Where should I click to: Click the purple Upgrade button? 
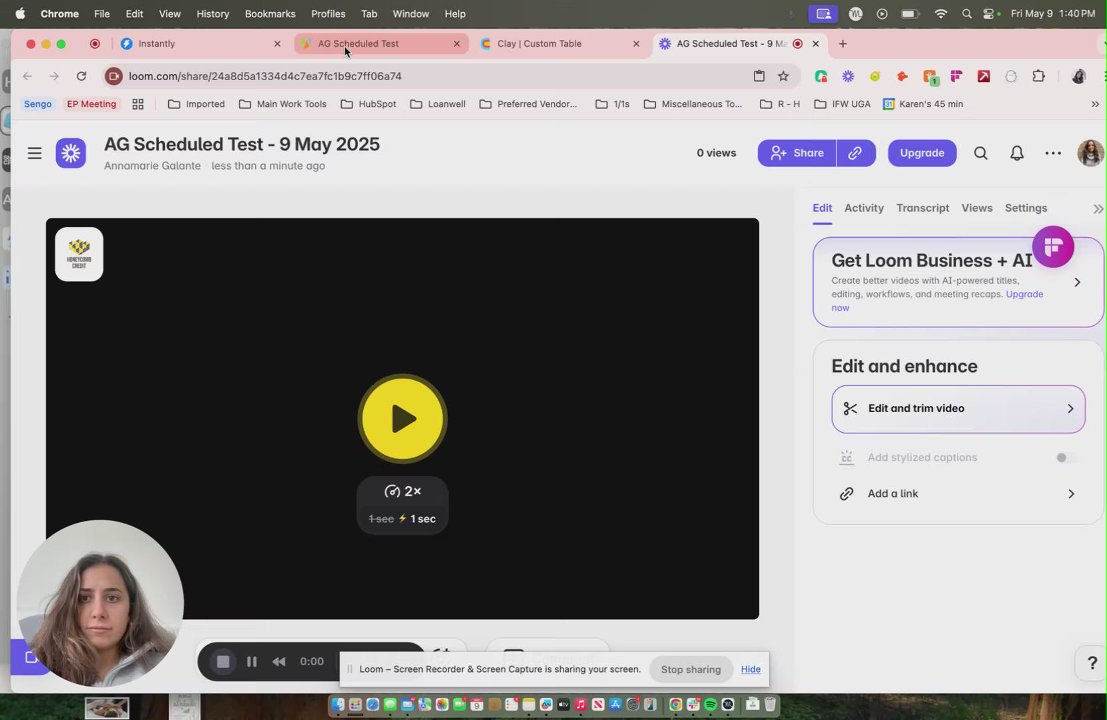(x=921, y=153)
